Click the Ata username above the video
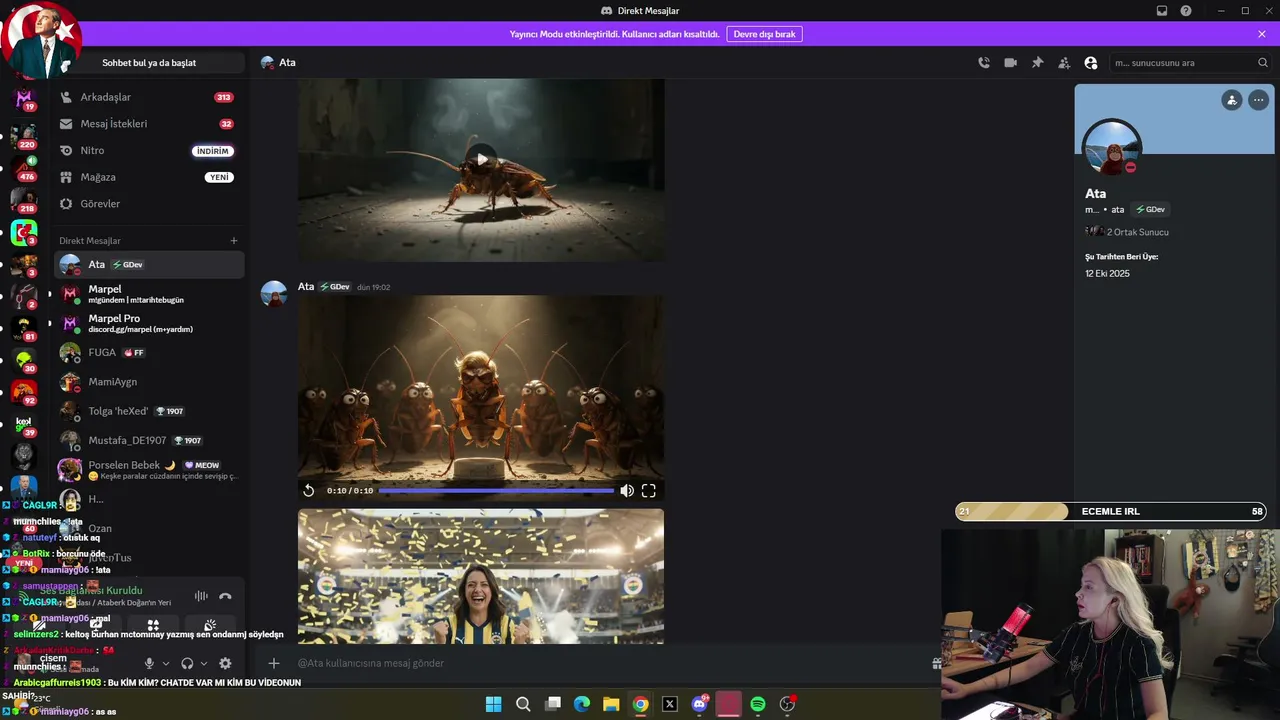Viewport: 1280px width, 720px height. click(x=306, y=287)
